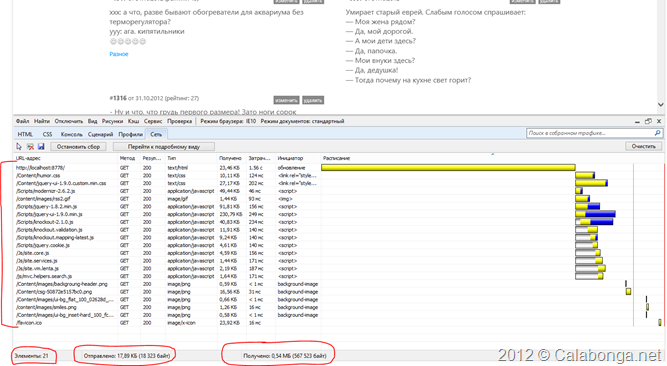Click the 230,79 КБ received size cell
The image size is (667, 366).
point(231,214)
